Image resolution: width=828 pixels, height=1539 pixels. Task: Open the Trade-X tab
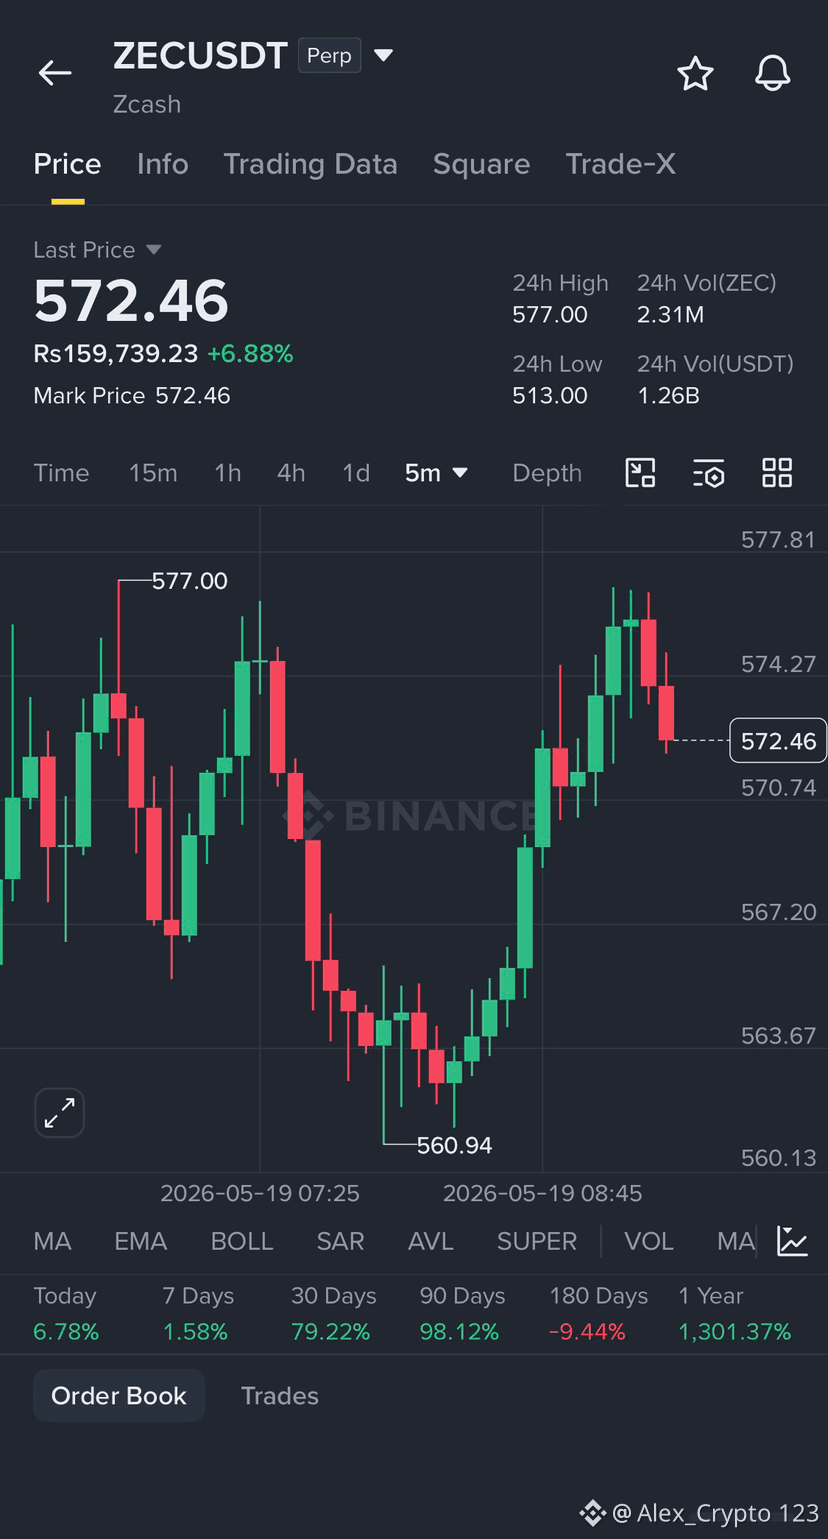tap(620, 164)
